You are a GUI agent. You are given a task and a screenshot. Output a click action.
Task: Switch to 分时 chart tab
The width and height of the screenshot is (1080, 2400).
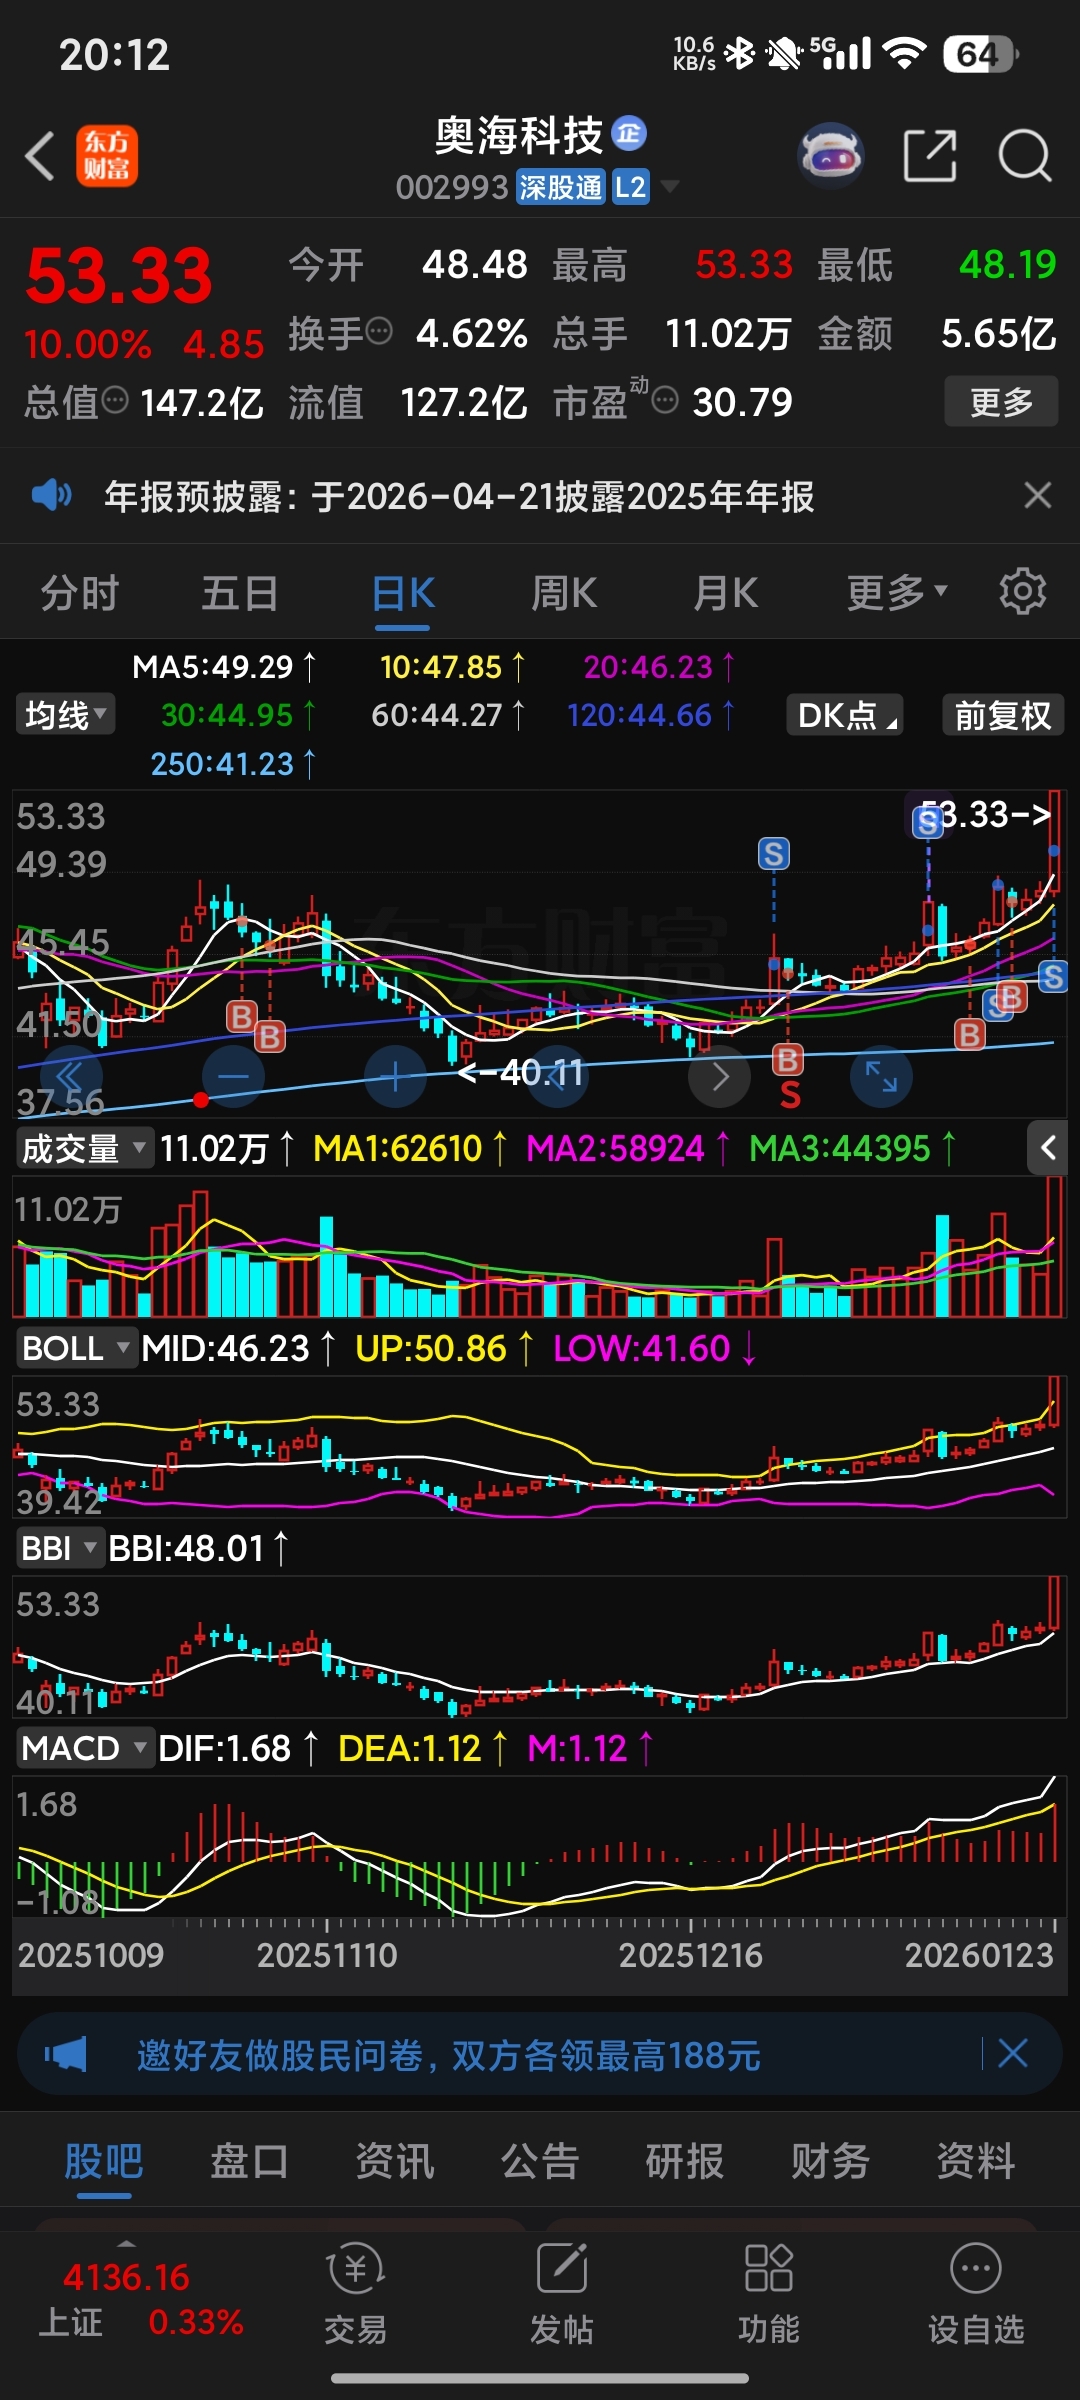pyautogui.click(x=80, y=592)
